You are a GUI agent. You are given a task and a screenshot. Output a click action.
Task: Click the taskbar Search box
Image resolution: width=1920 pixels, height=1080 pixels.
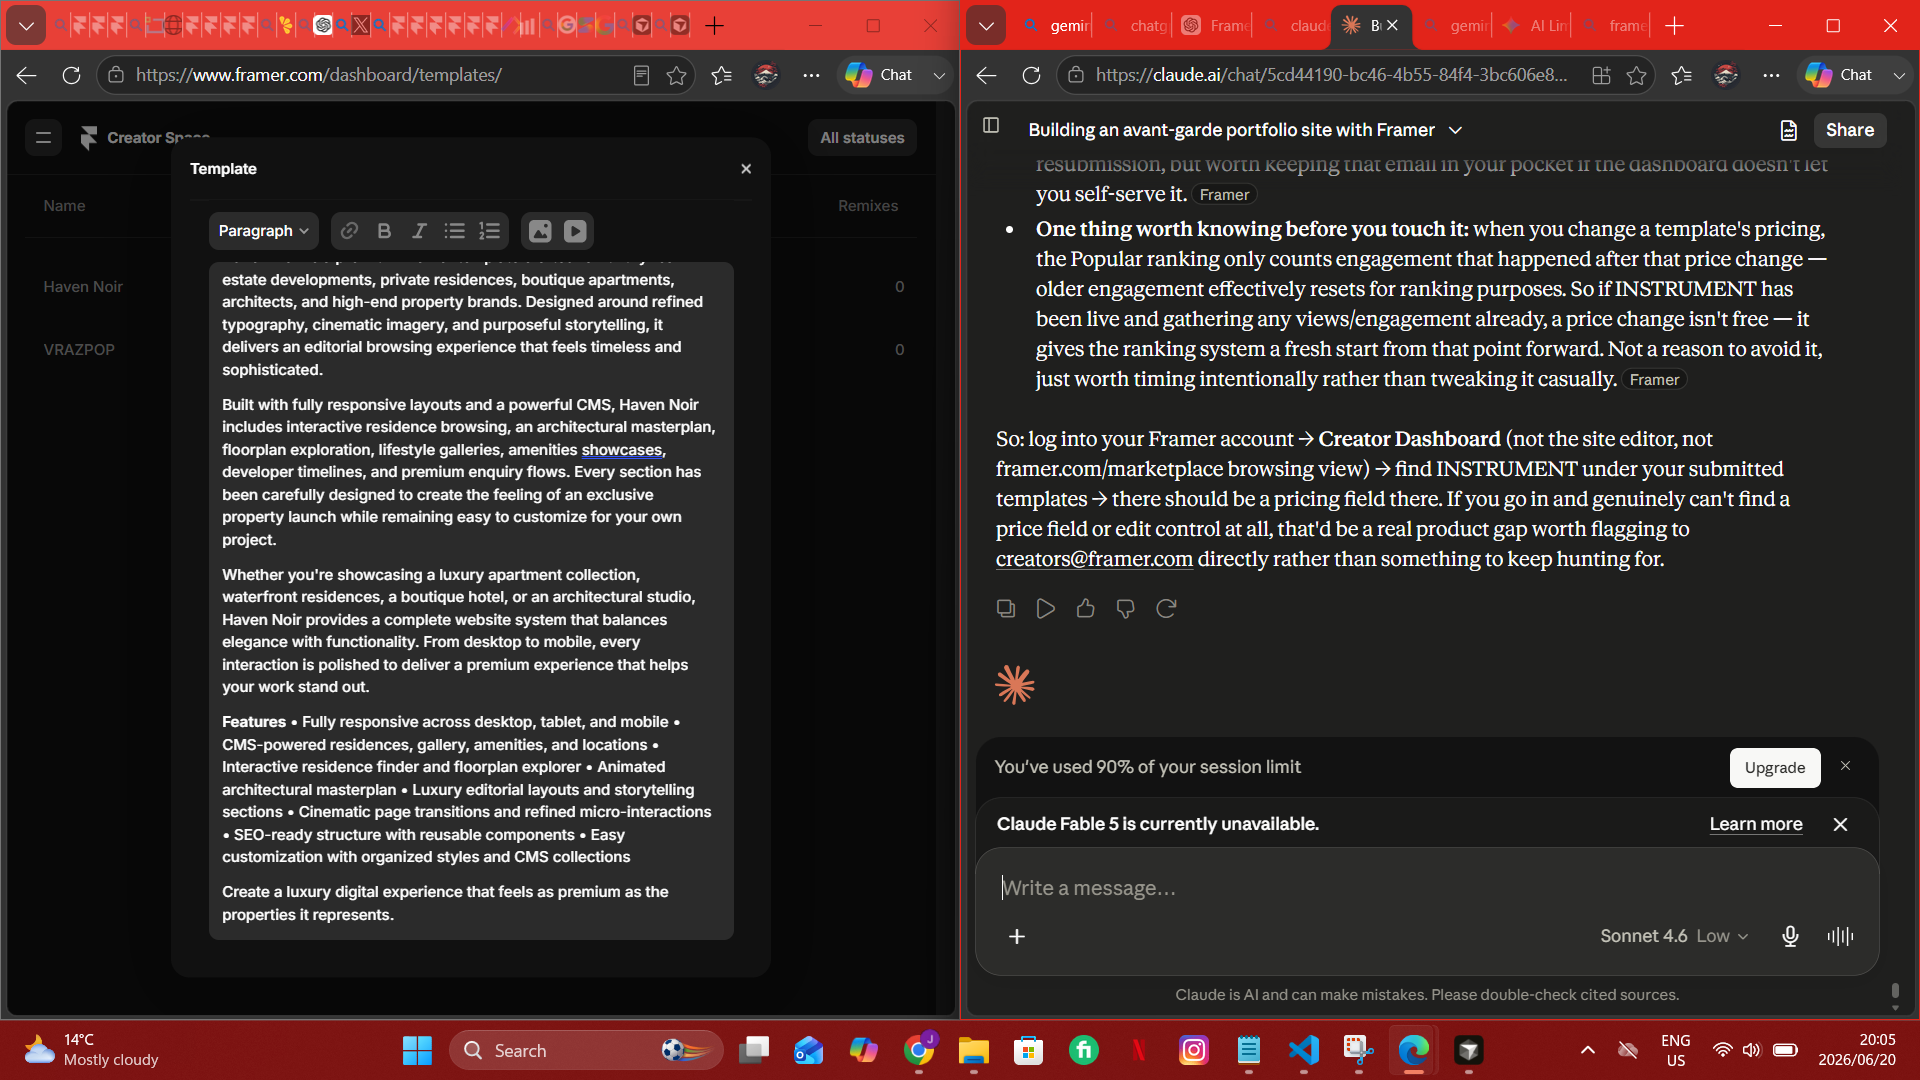point(586,1051)
